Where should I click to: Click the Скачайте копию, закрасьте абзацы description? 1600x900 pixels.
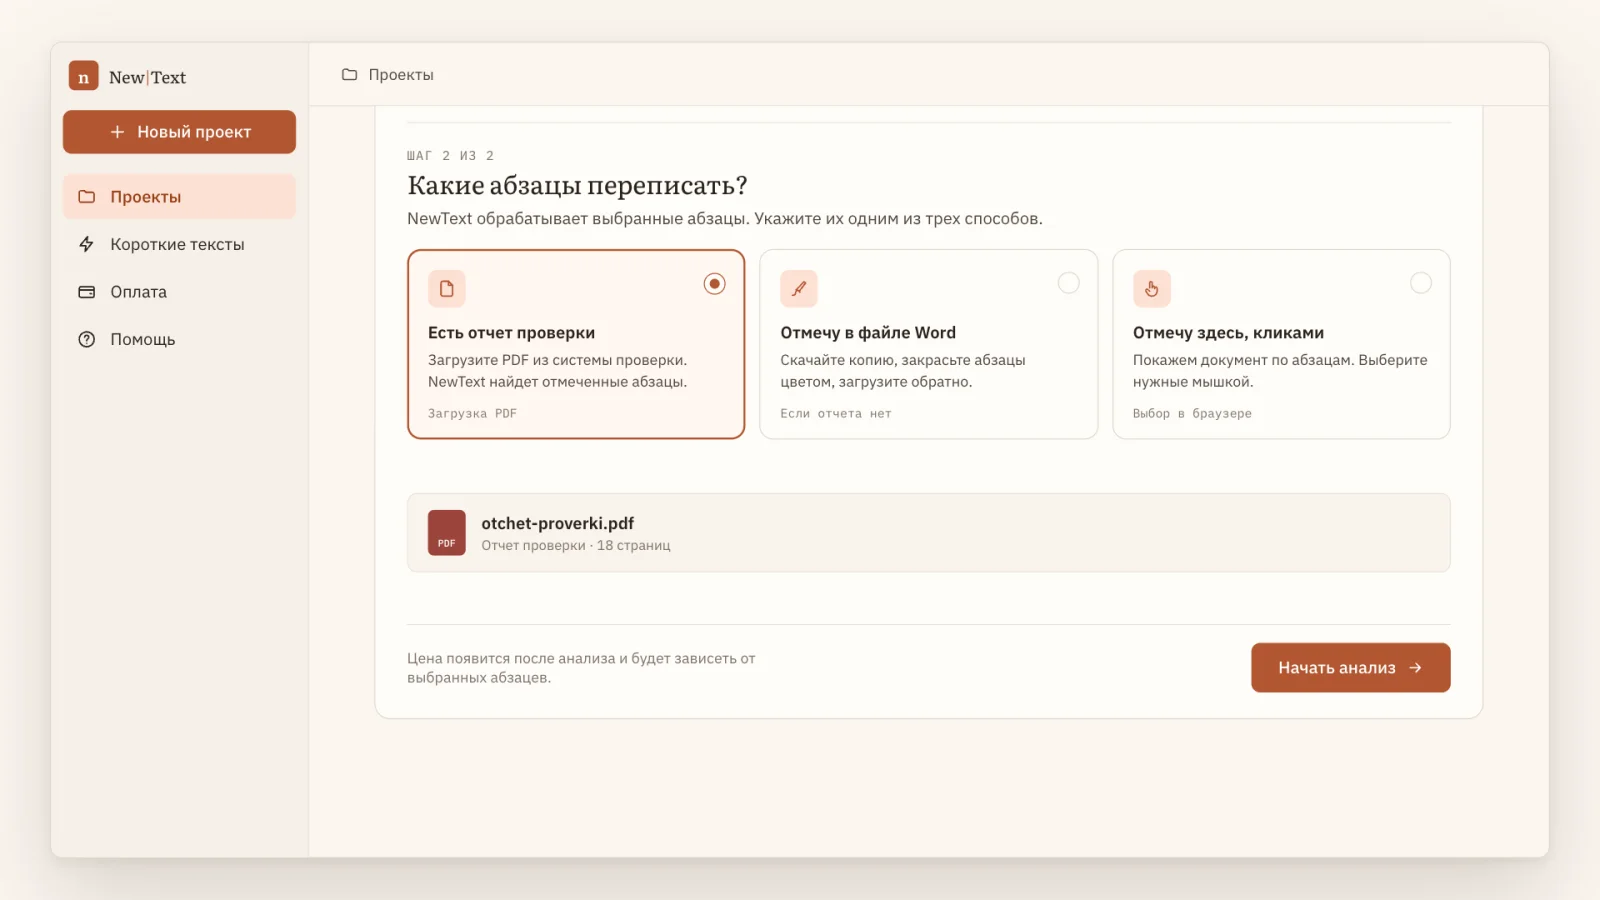pyautogui.click(x=903, y=371)
